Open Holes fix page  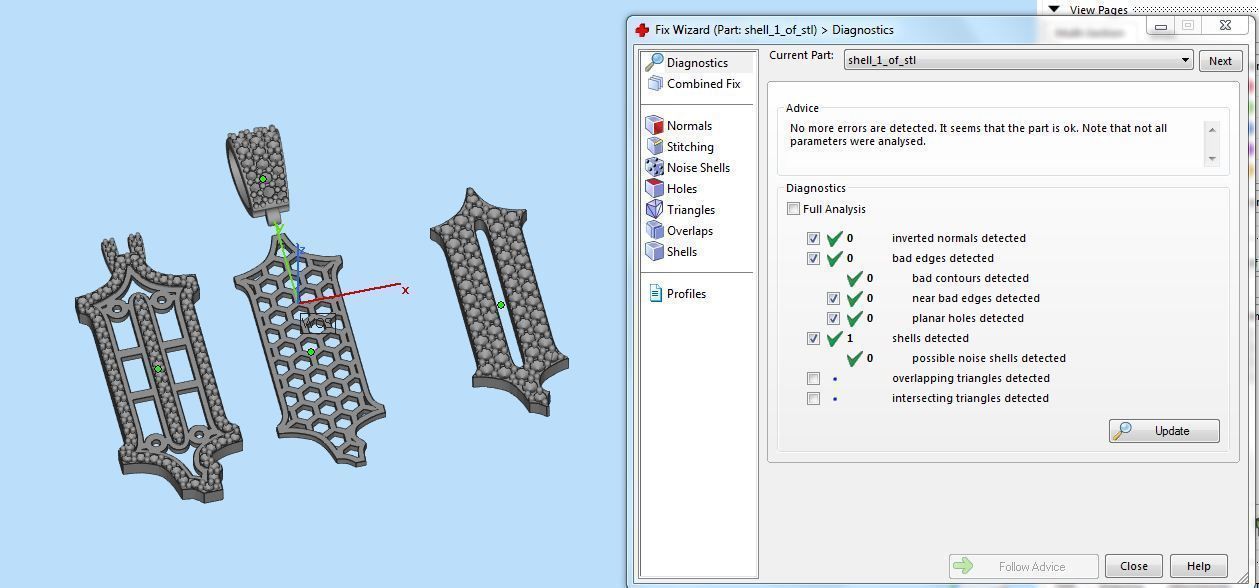click(x=682, y=189)
